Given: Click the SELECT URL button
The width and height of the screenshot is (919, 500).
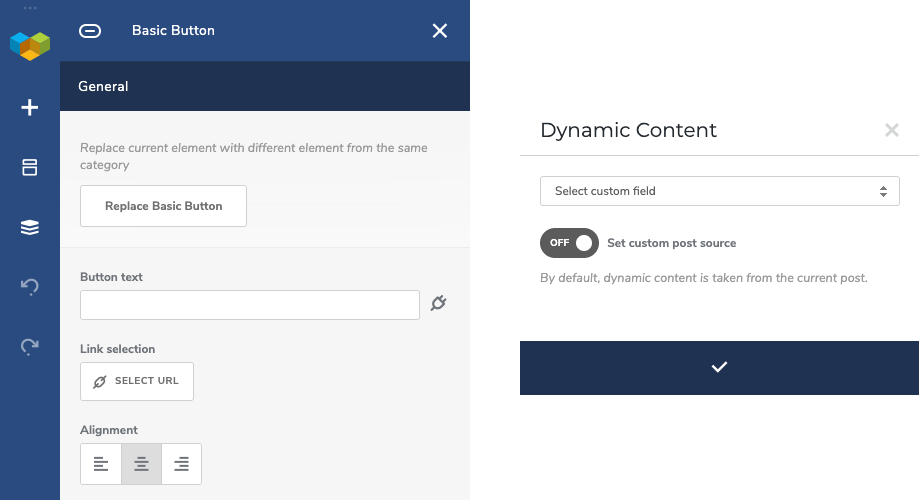Looking at the screenshot, I should tap(137, 382).
